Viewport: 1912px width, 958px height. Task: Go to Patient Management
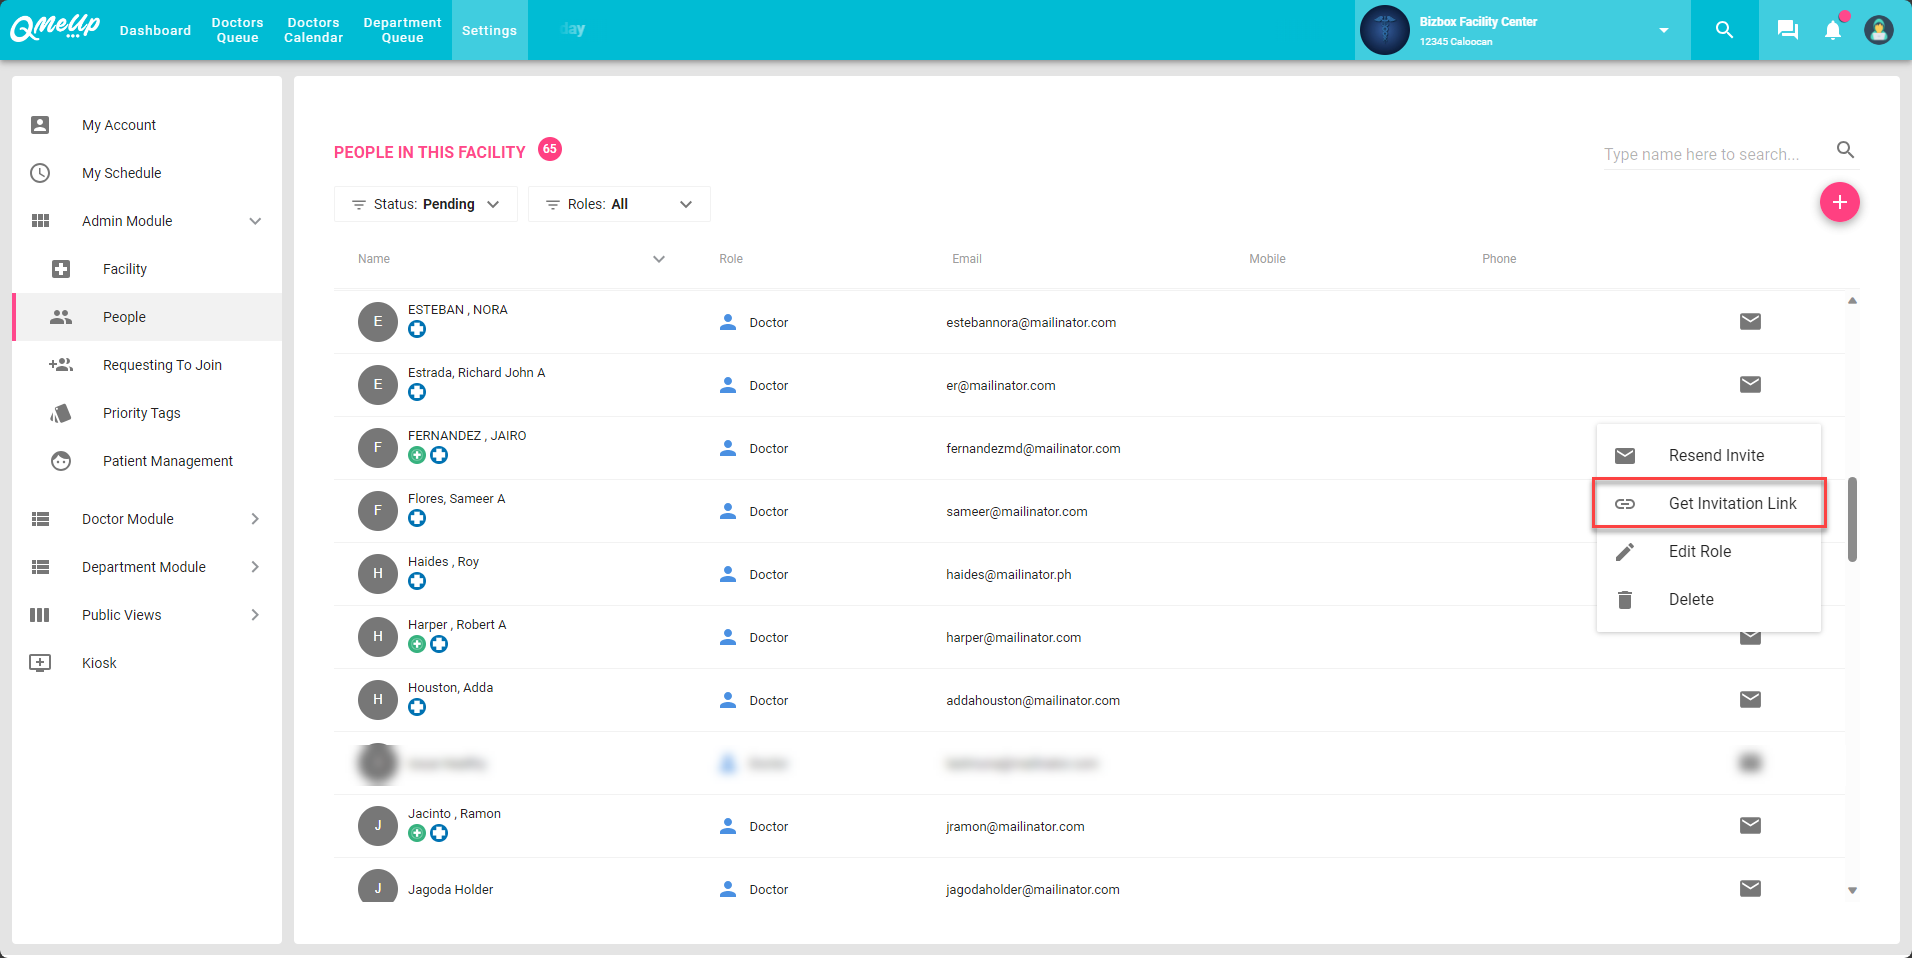click(x=167, y=461)
